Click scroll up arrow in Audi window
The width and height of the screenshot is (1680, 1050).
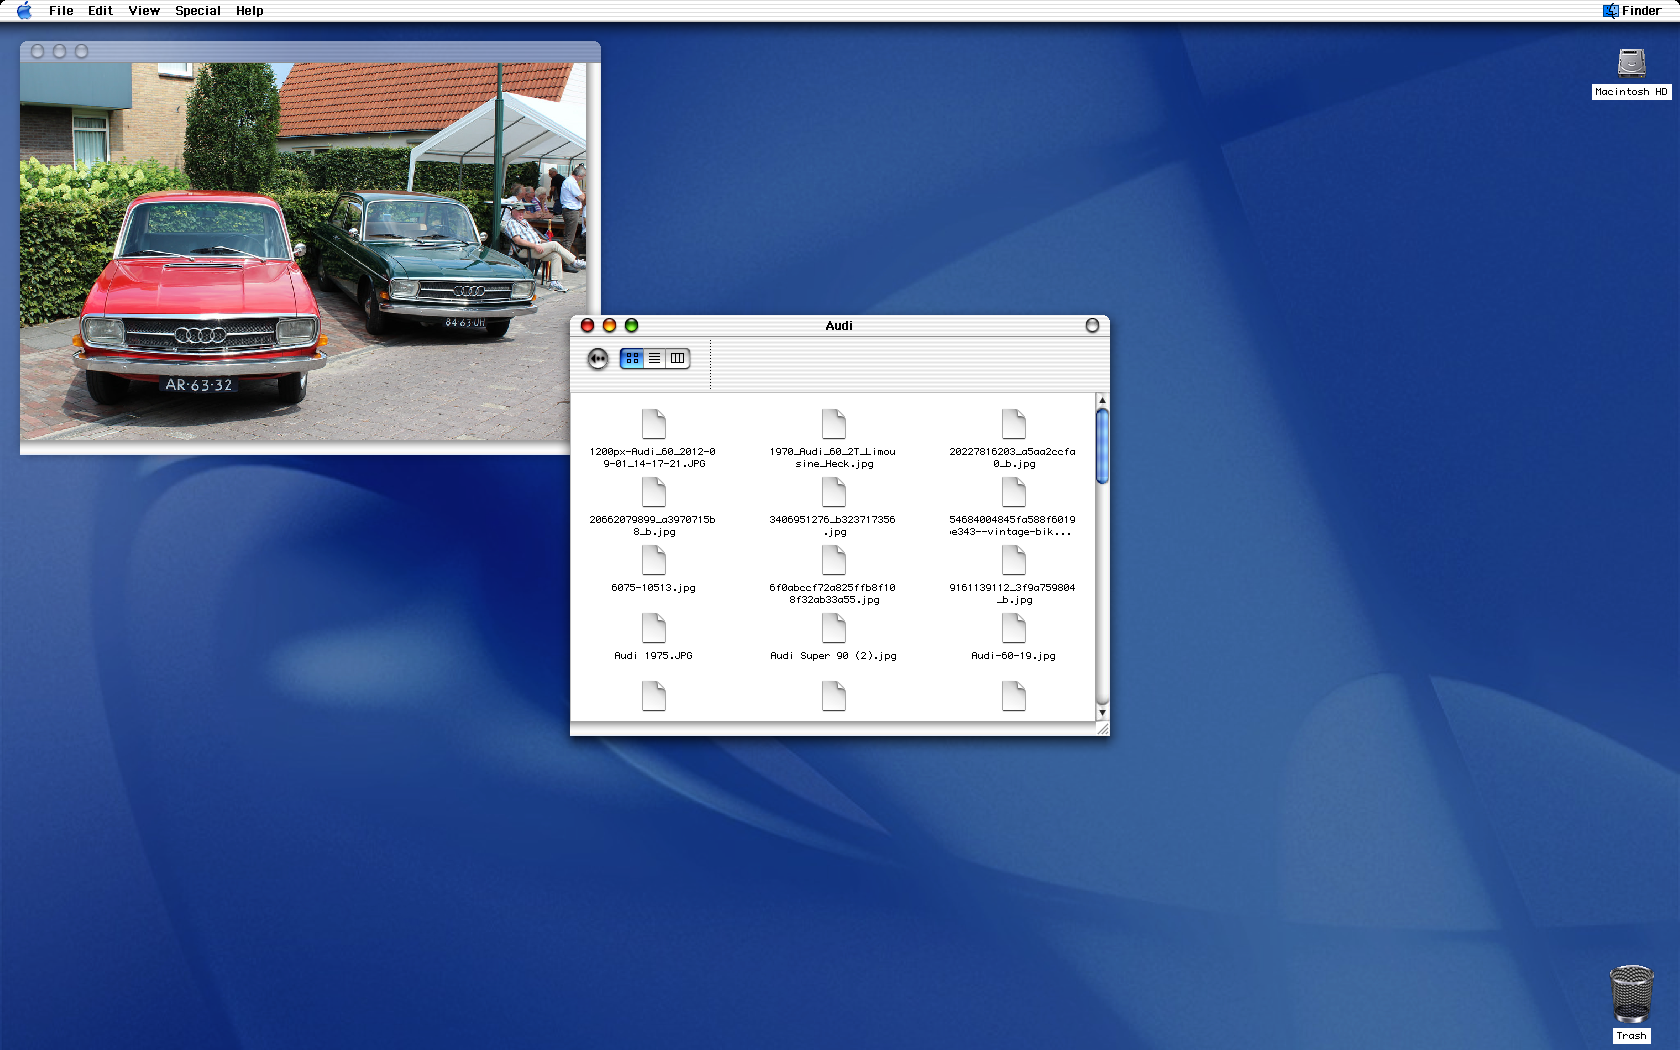click(1102, 400)
